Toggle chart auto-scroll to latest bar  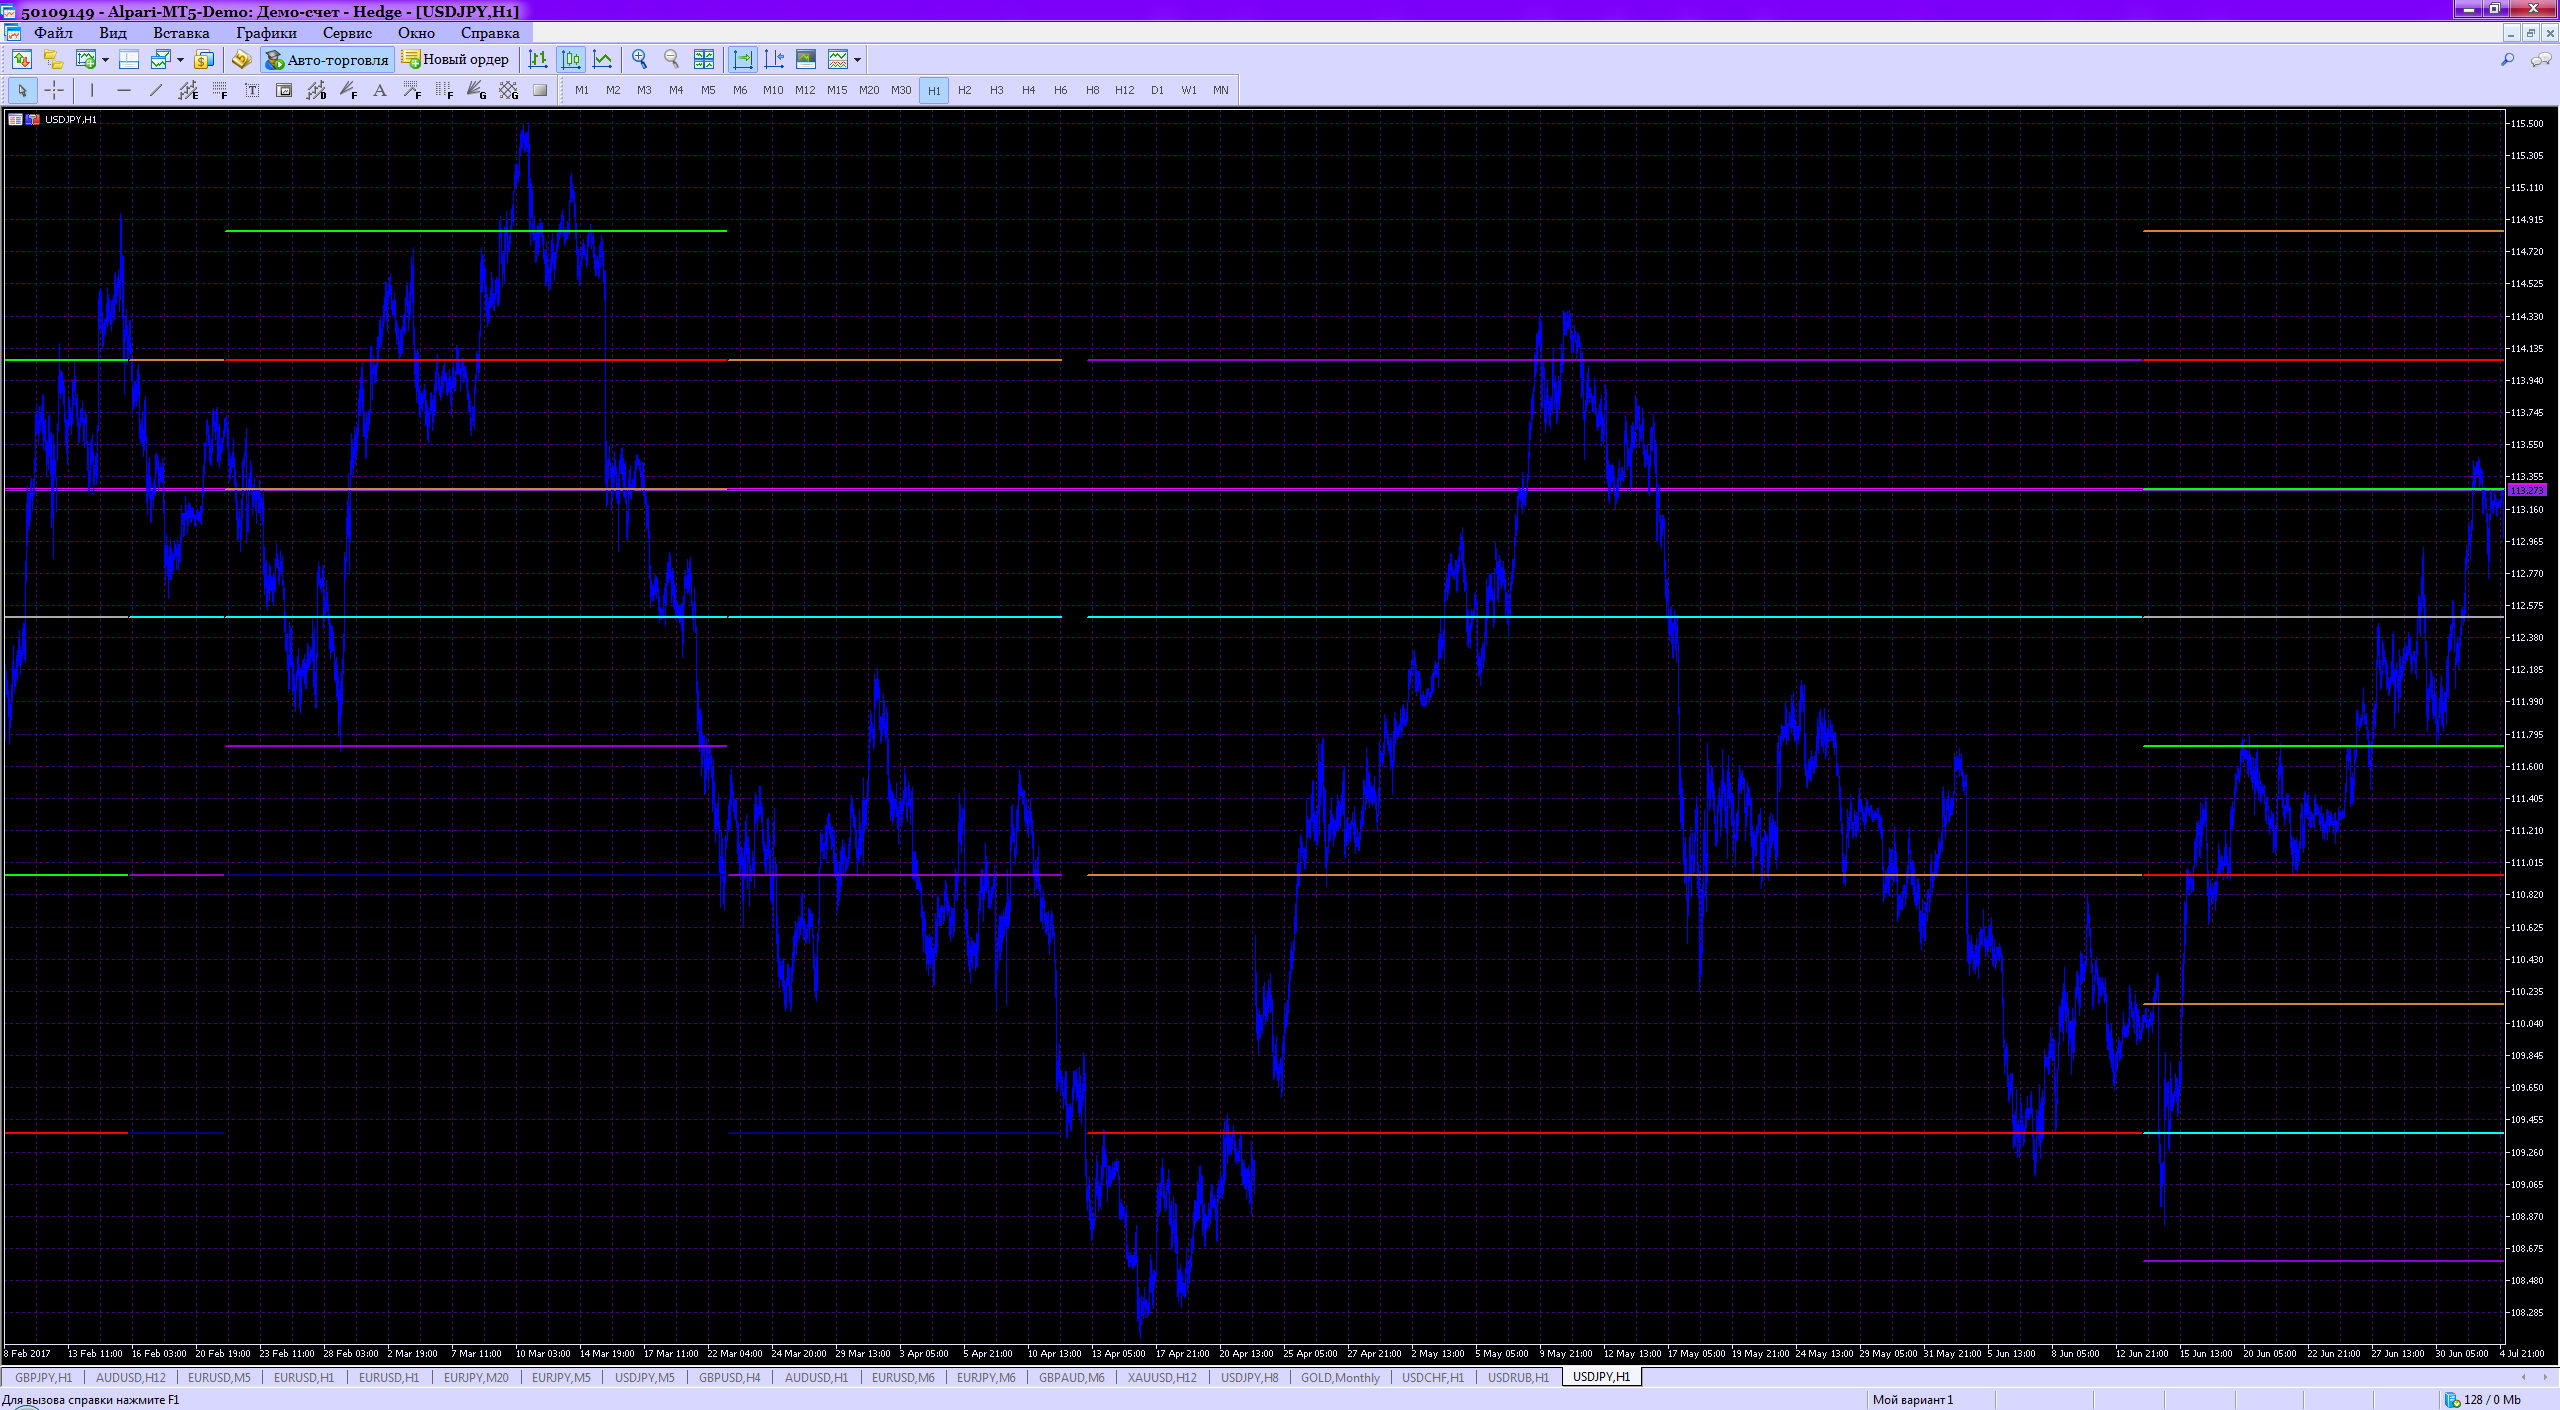point(743,59)
